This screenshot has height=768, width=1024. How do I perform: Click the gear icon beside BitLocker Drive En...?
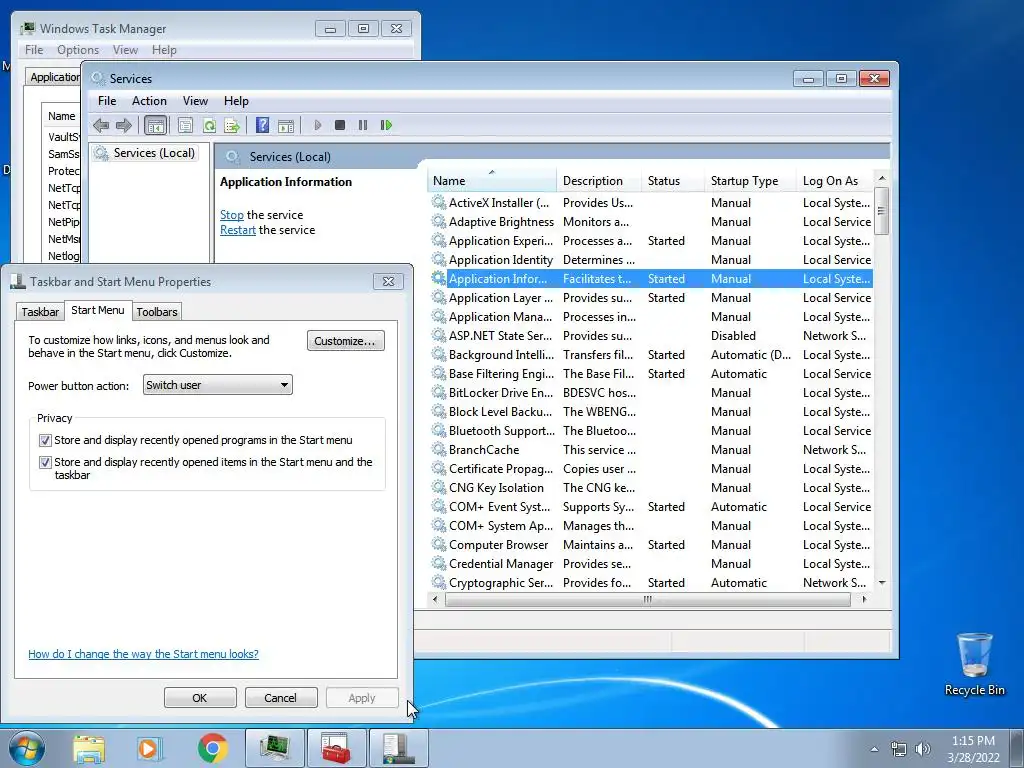(439, 392)
